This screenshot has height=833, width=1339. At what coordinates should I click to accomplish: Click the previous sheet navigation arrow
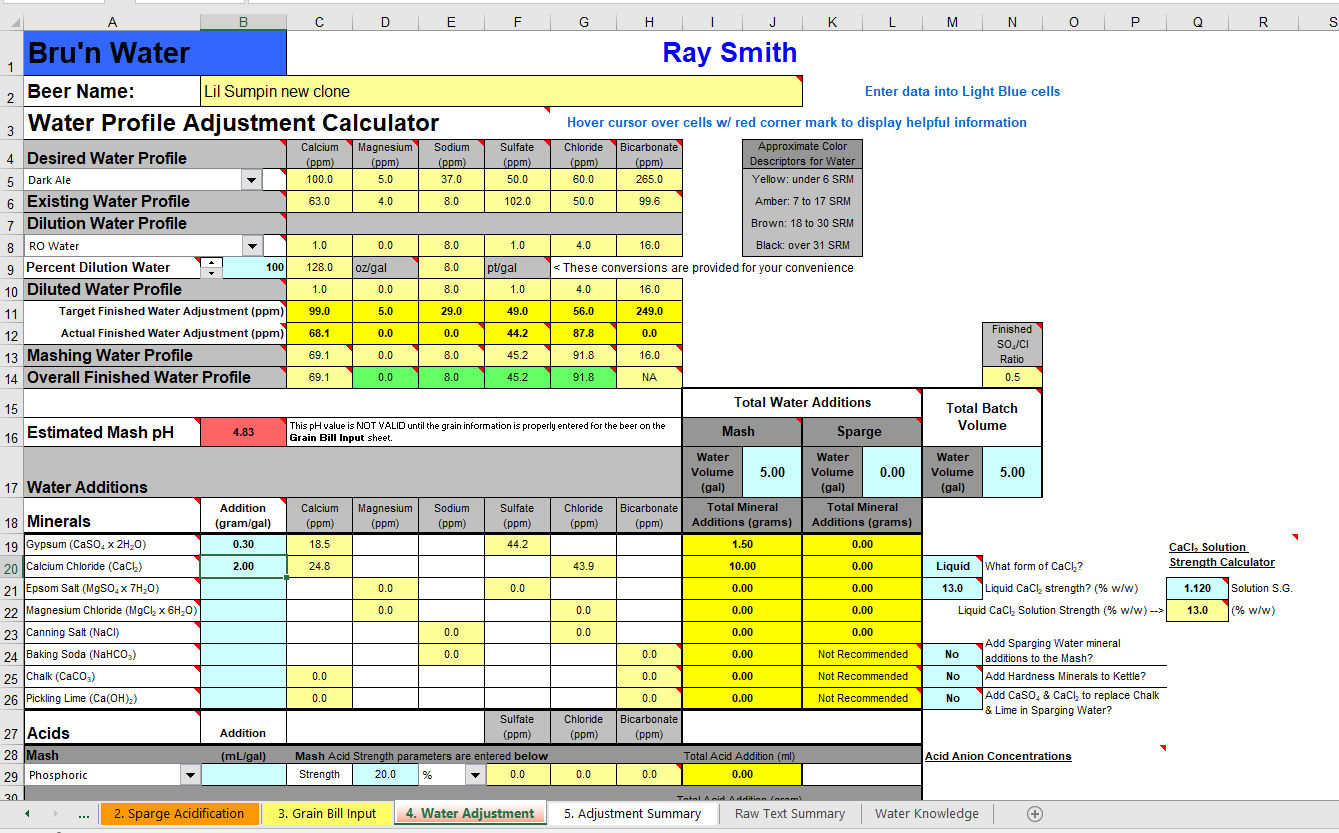[26, 814]
